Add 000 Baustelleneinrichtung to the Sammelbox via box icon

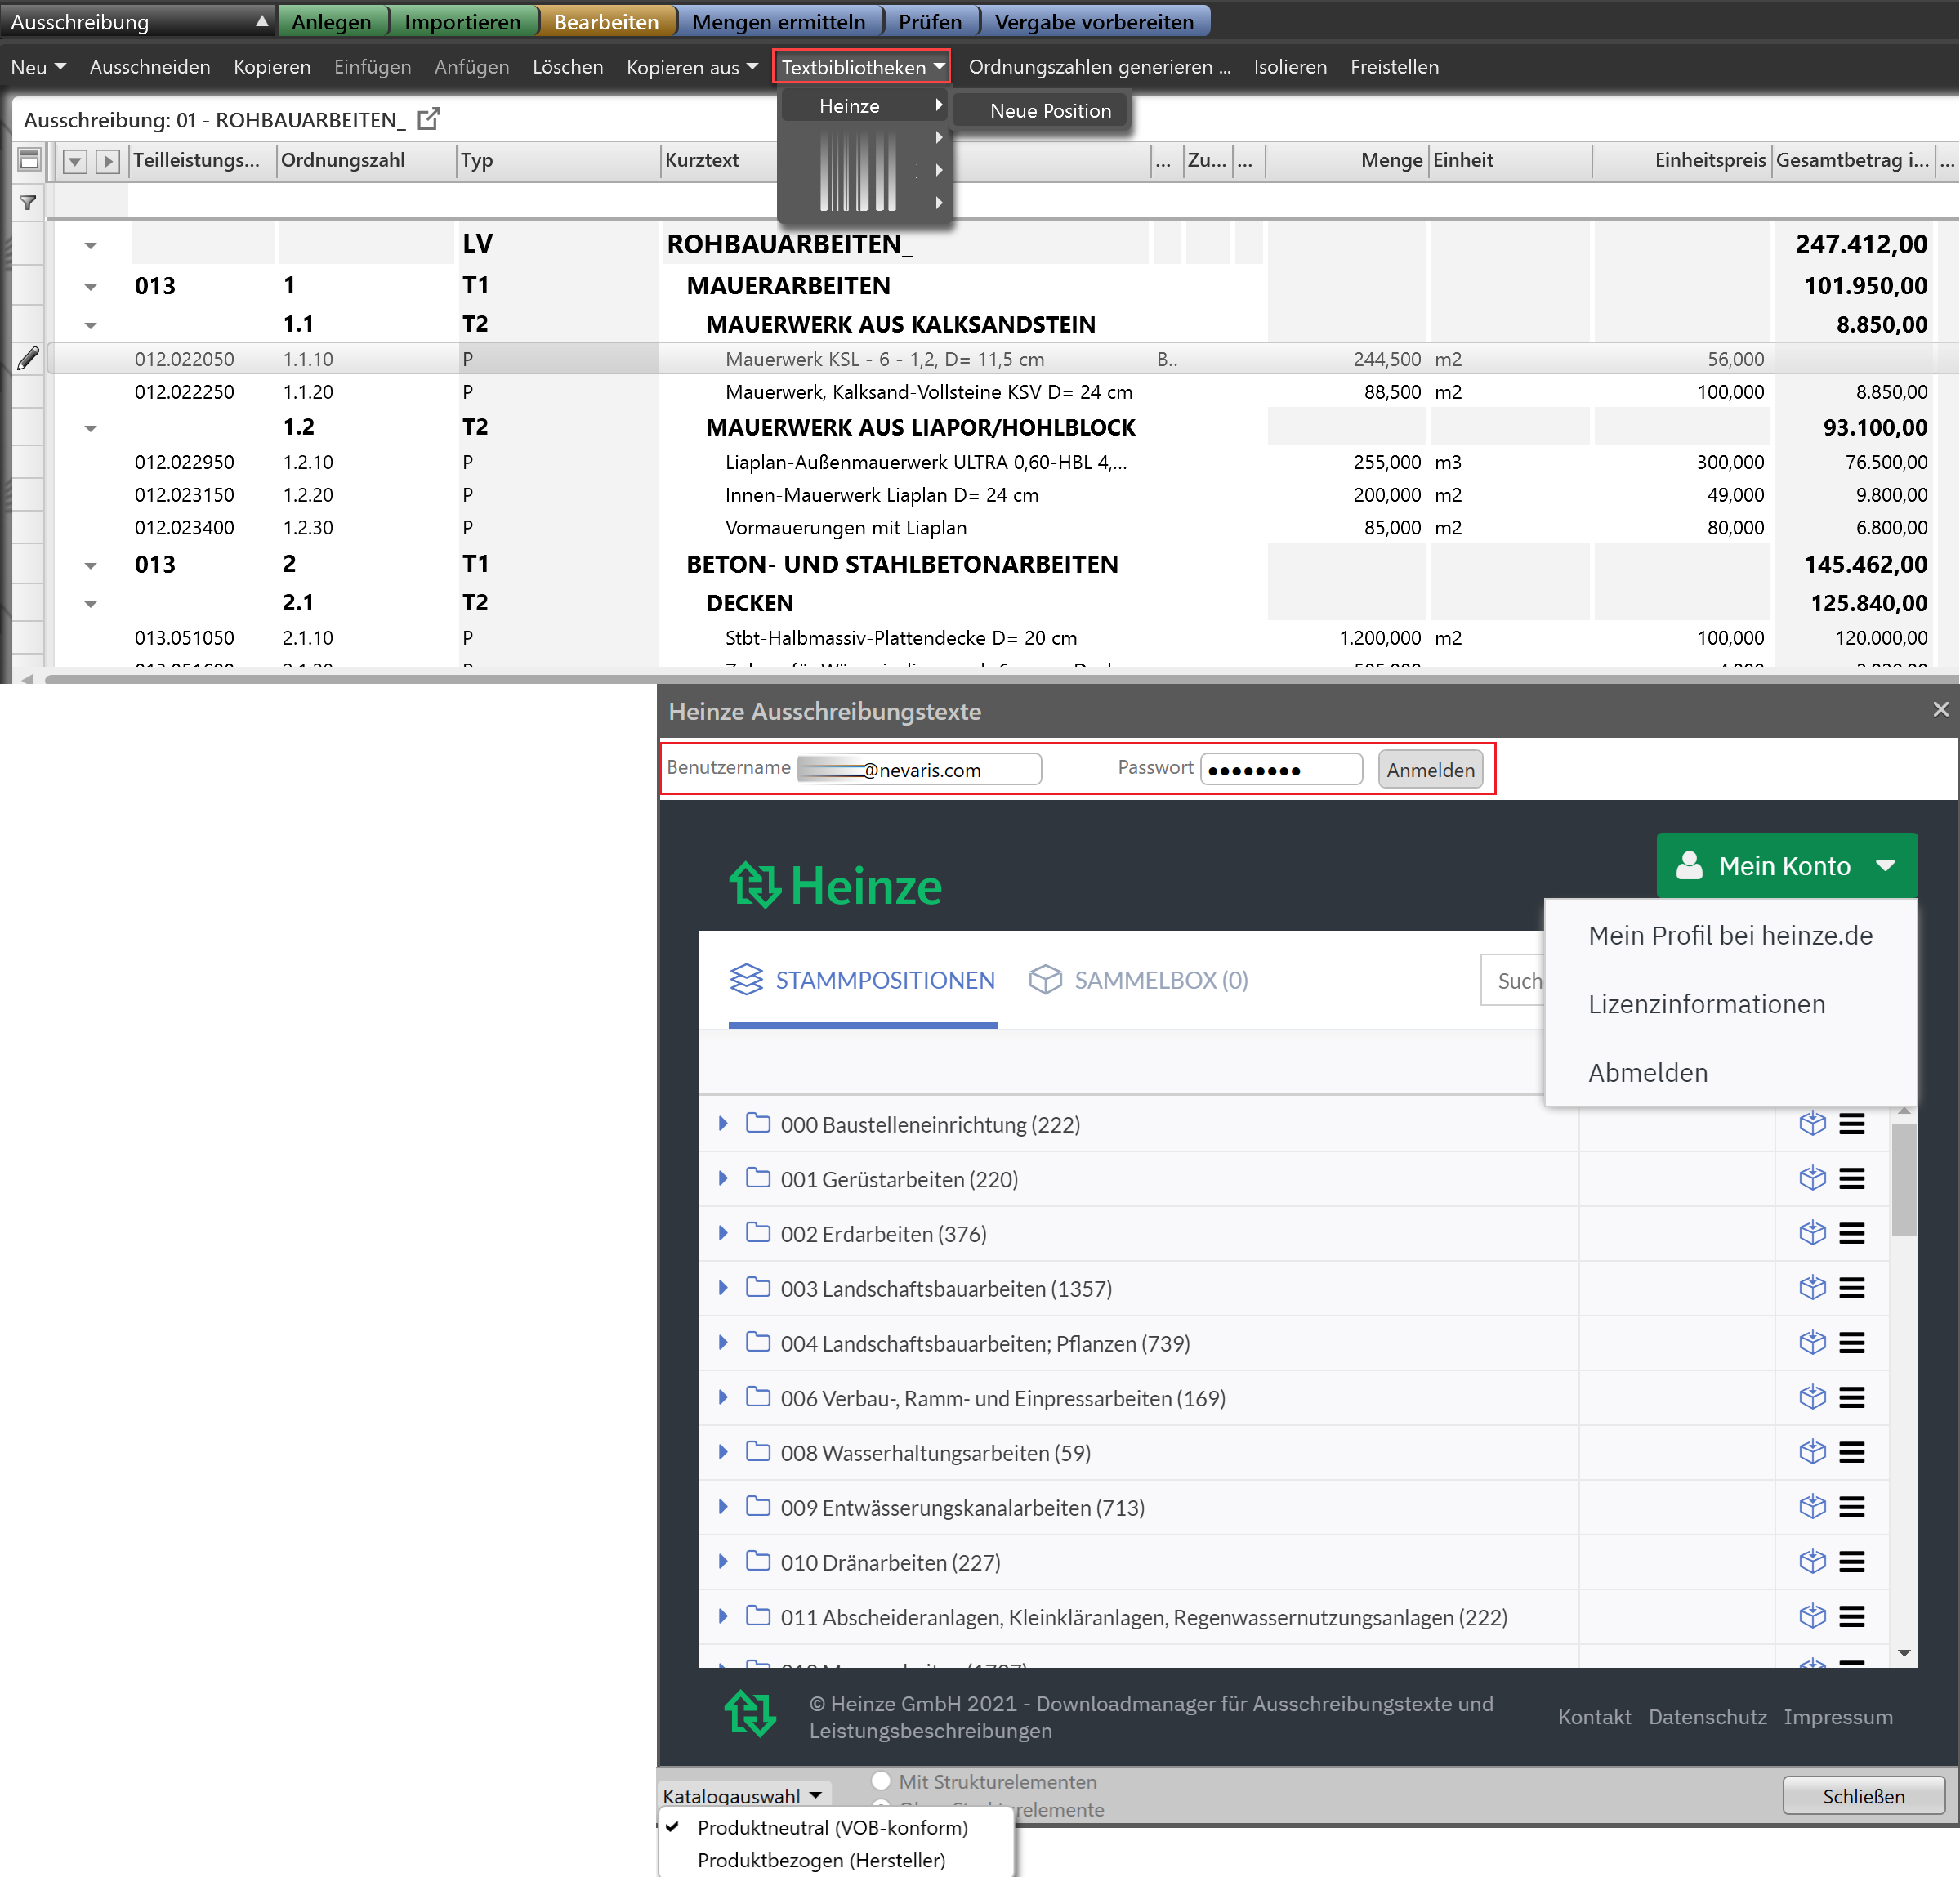[1812, 1124]
